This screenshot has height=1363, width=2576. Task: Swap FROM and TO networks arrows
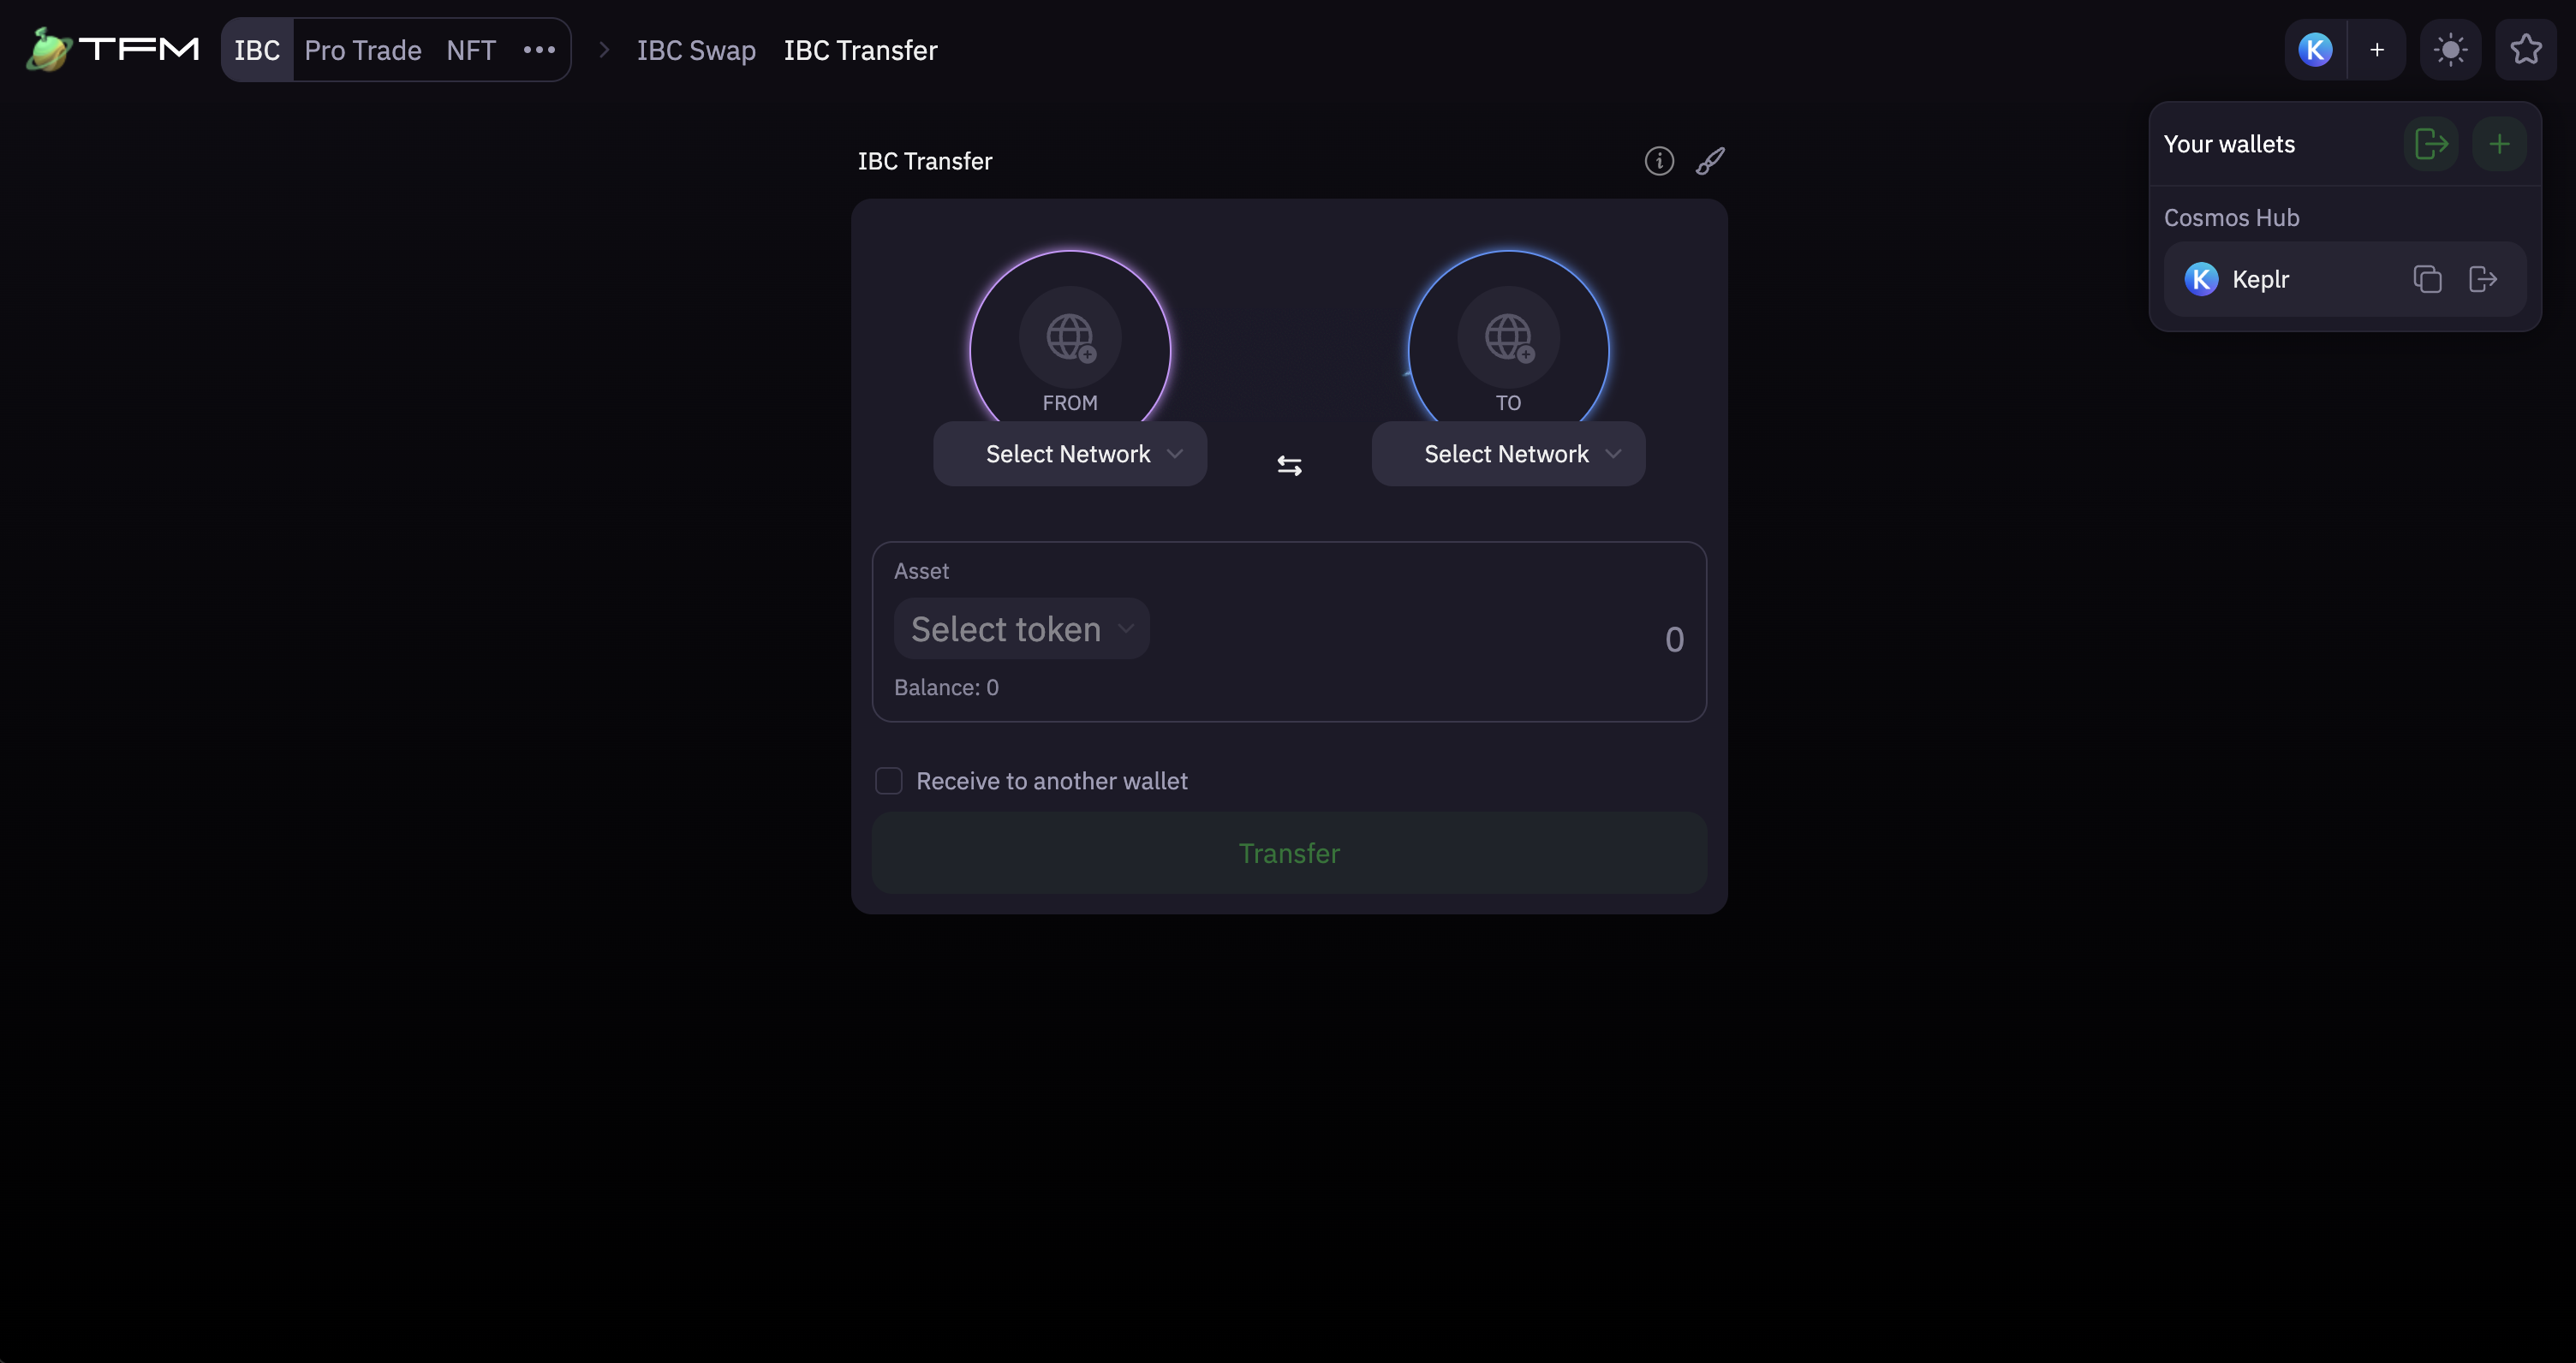[x=1289, y=466]
